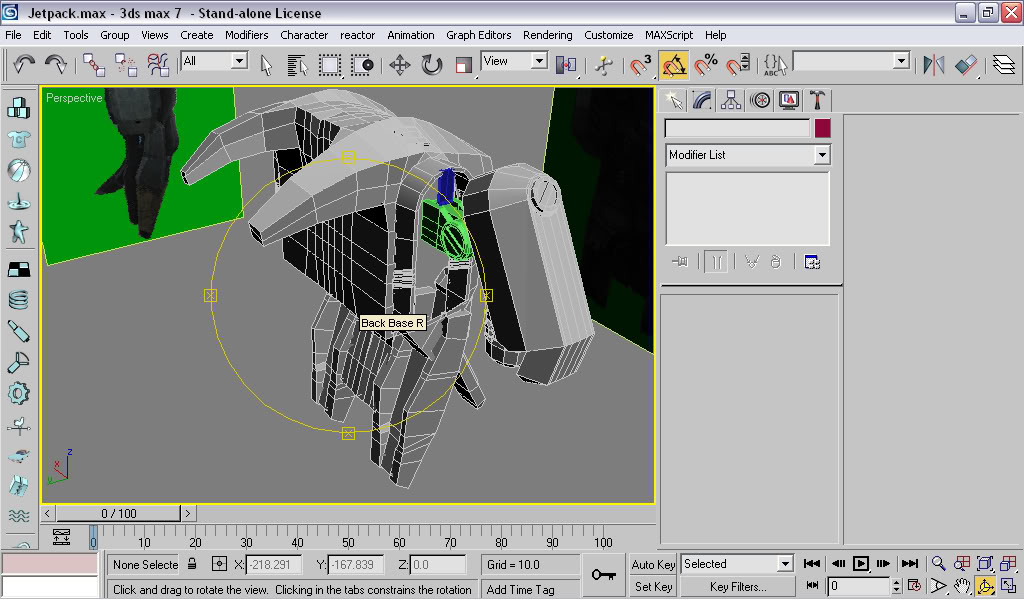
Task: Select the Move tool in the toolbar
Action: click(400, 65)
